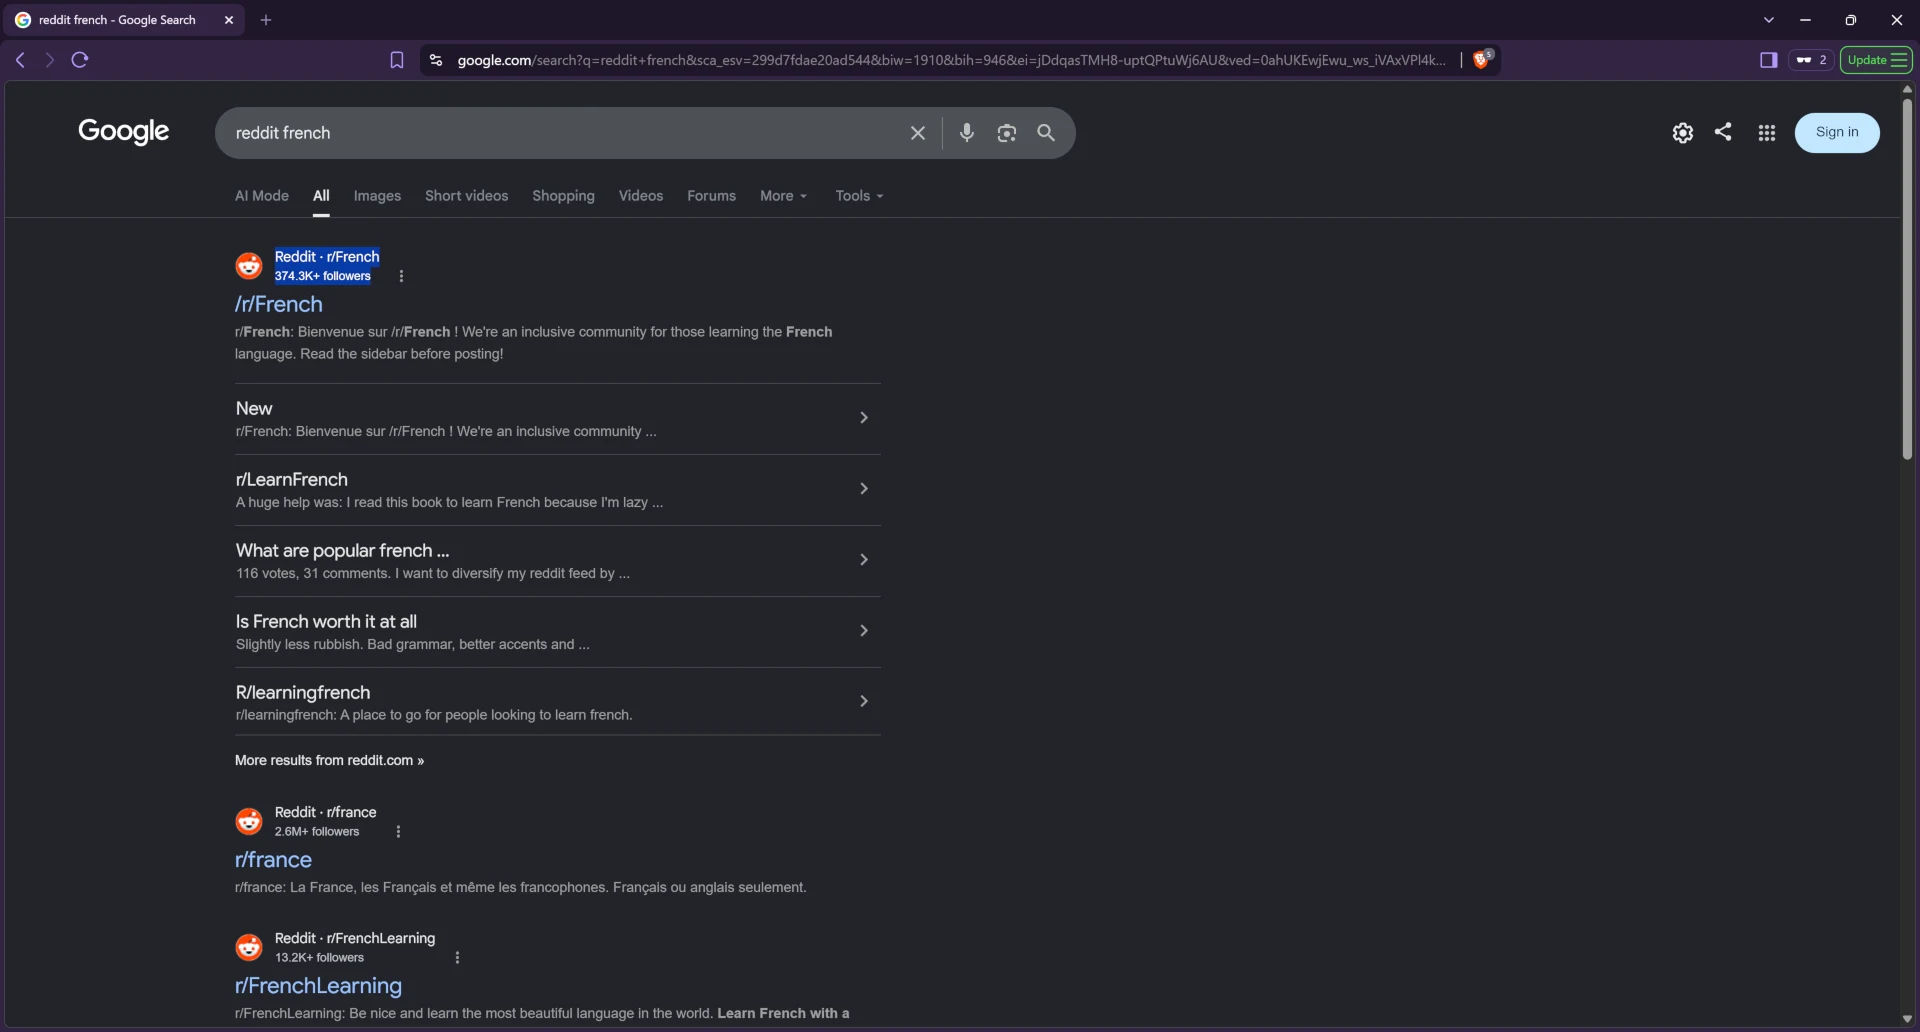The image size is (1920, 1032).
Task: Open the Tools dropdown
Action: 859,196
